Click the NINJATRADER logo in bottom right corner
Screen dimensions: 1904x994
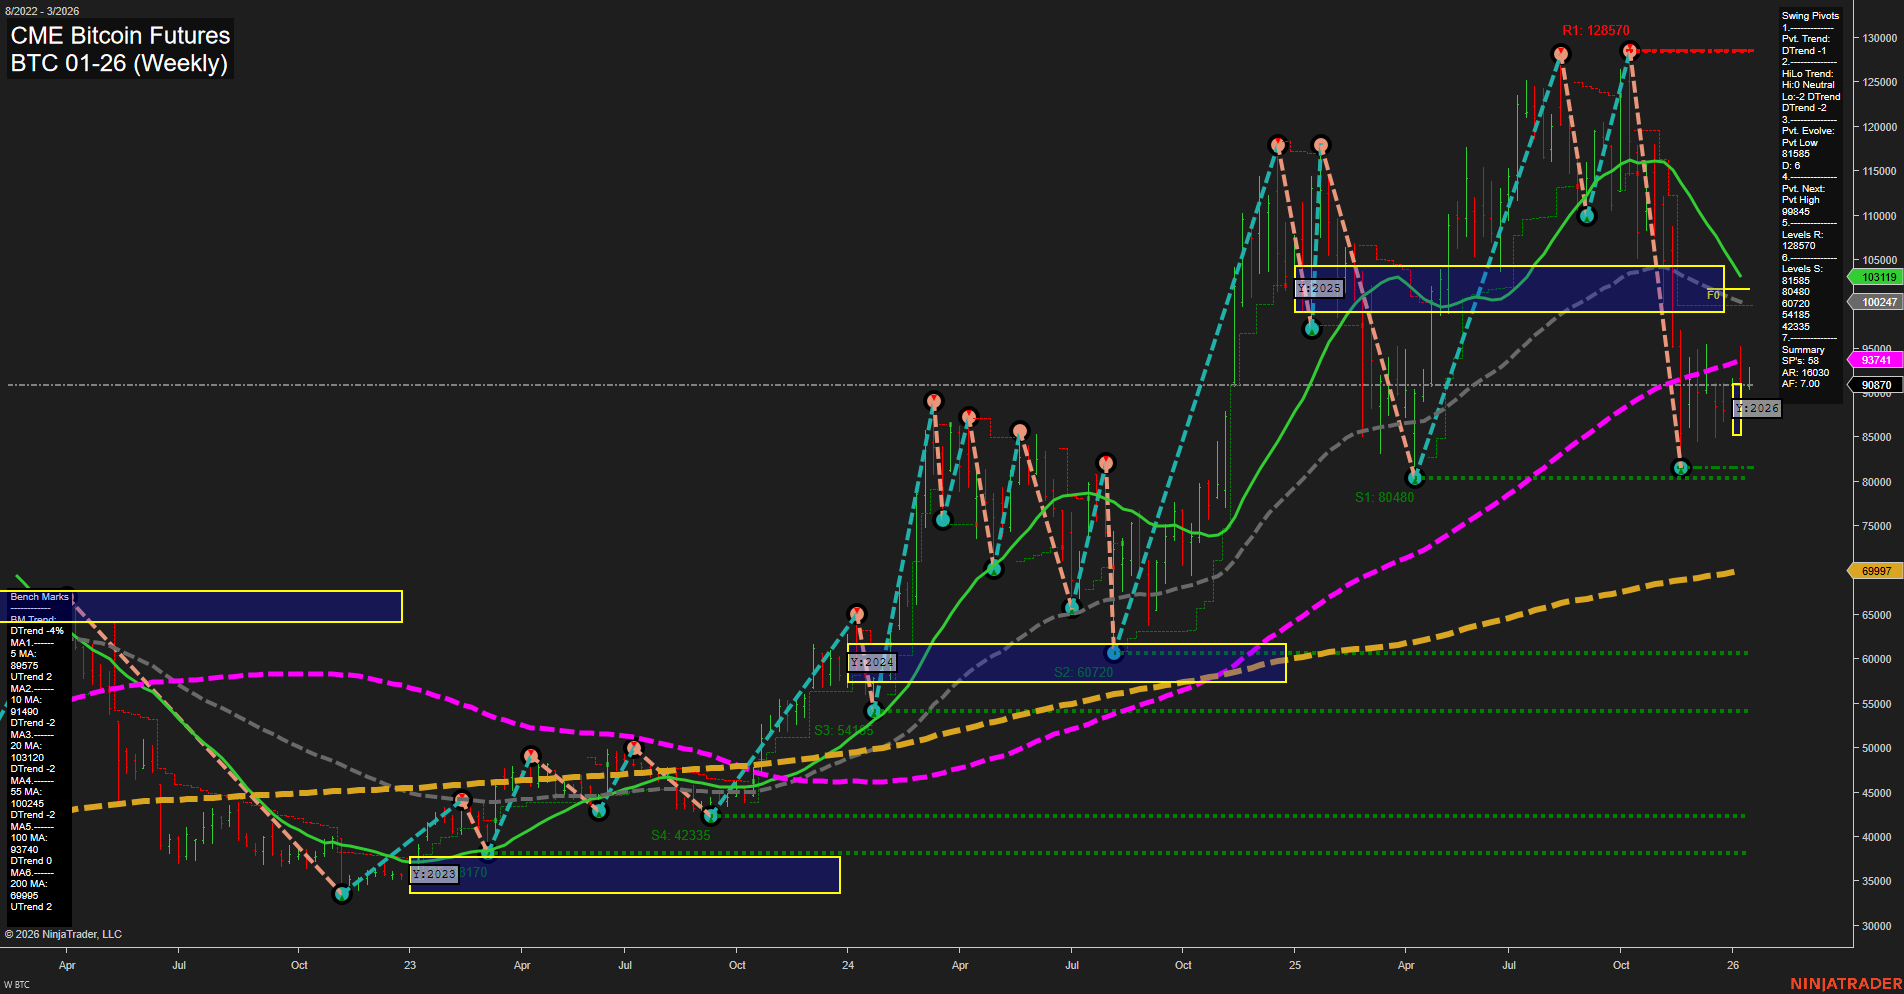point(1845,981)
